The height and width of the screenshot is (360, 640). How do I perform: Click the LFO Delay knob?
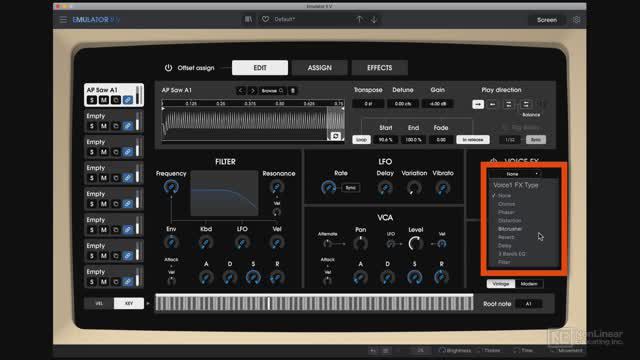click(385, 188)
